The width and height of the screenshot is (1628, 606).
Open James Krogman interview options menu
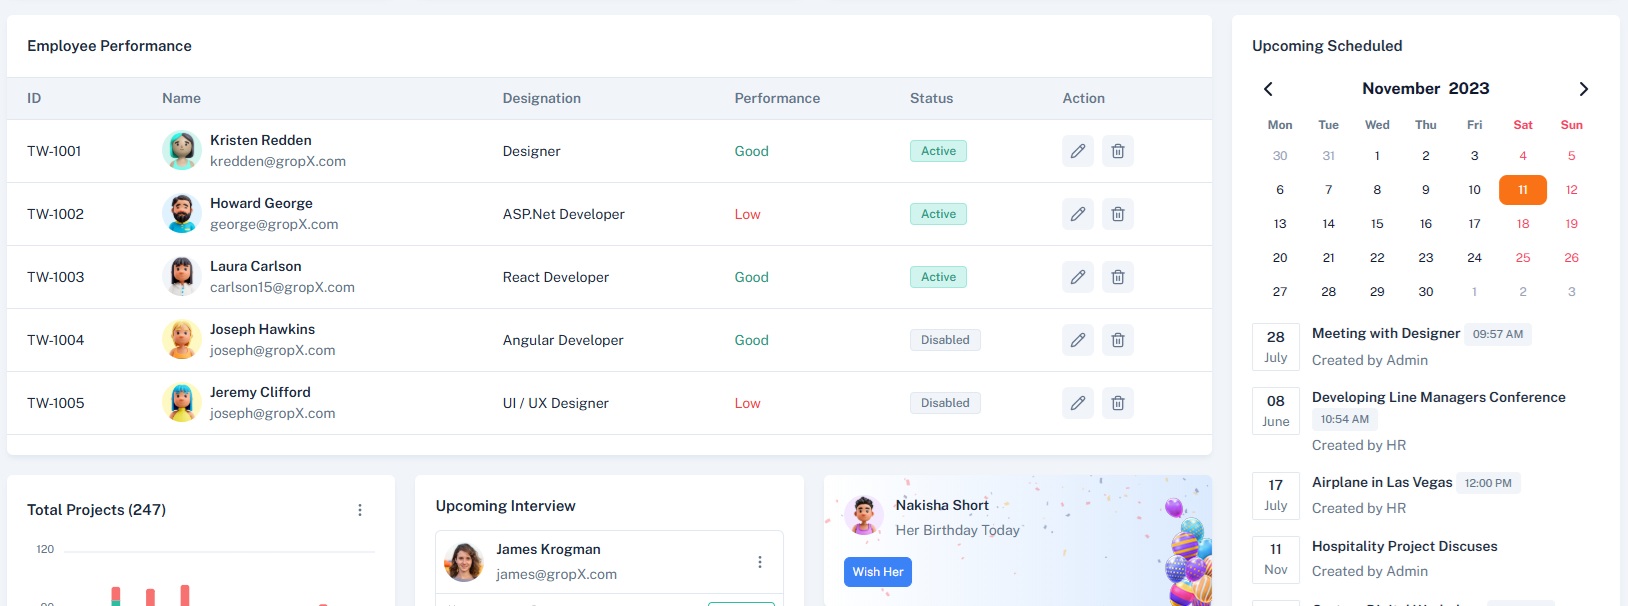click(x=760, y=562)
